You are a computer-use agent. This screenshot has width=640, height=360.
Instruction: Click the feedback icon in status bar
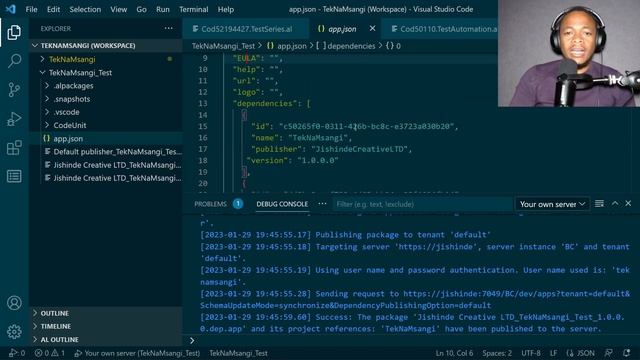tap(609, 353)
